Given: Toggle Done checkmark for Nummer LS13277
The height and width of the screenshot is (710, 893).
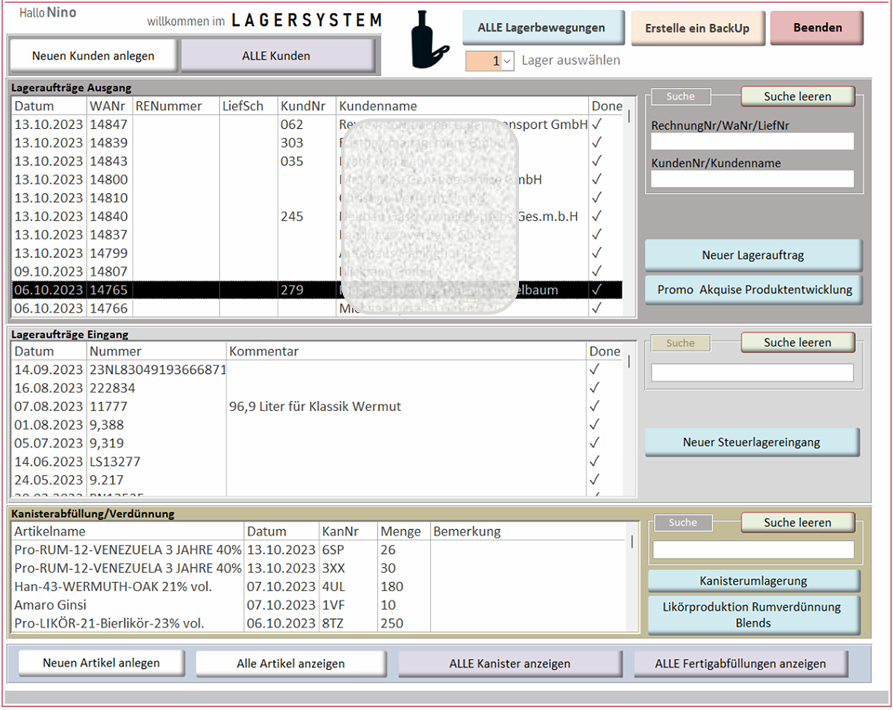Looking at the screenshot, I should coord(595,461).
